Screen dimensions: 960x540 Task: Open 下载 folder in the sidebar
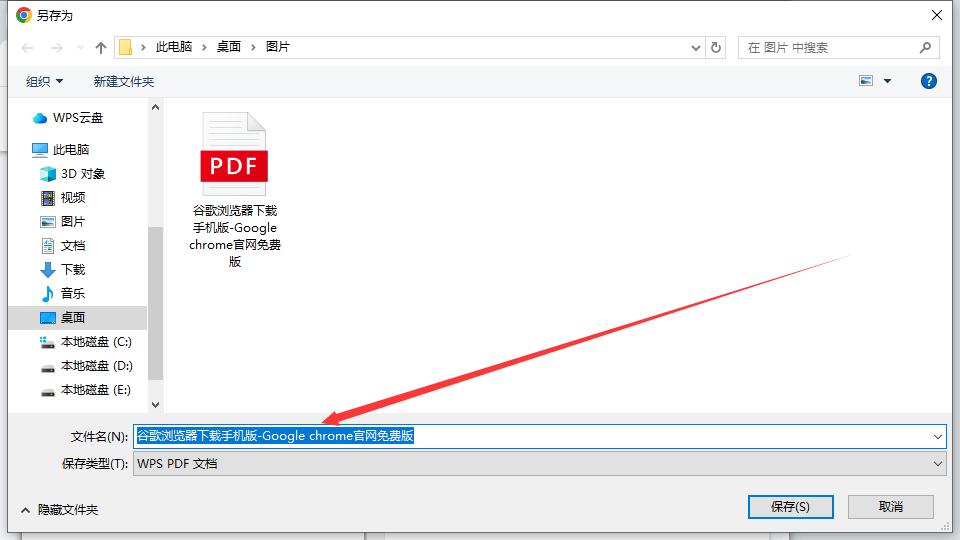point(62,269)
